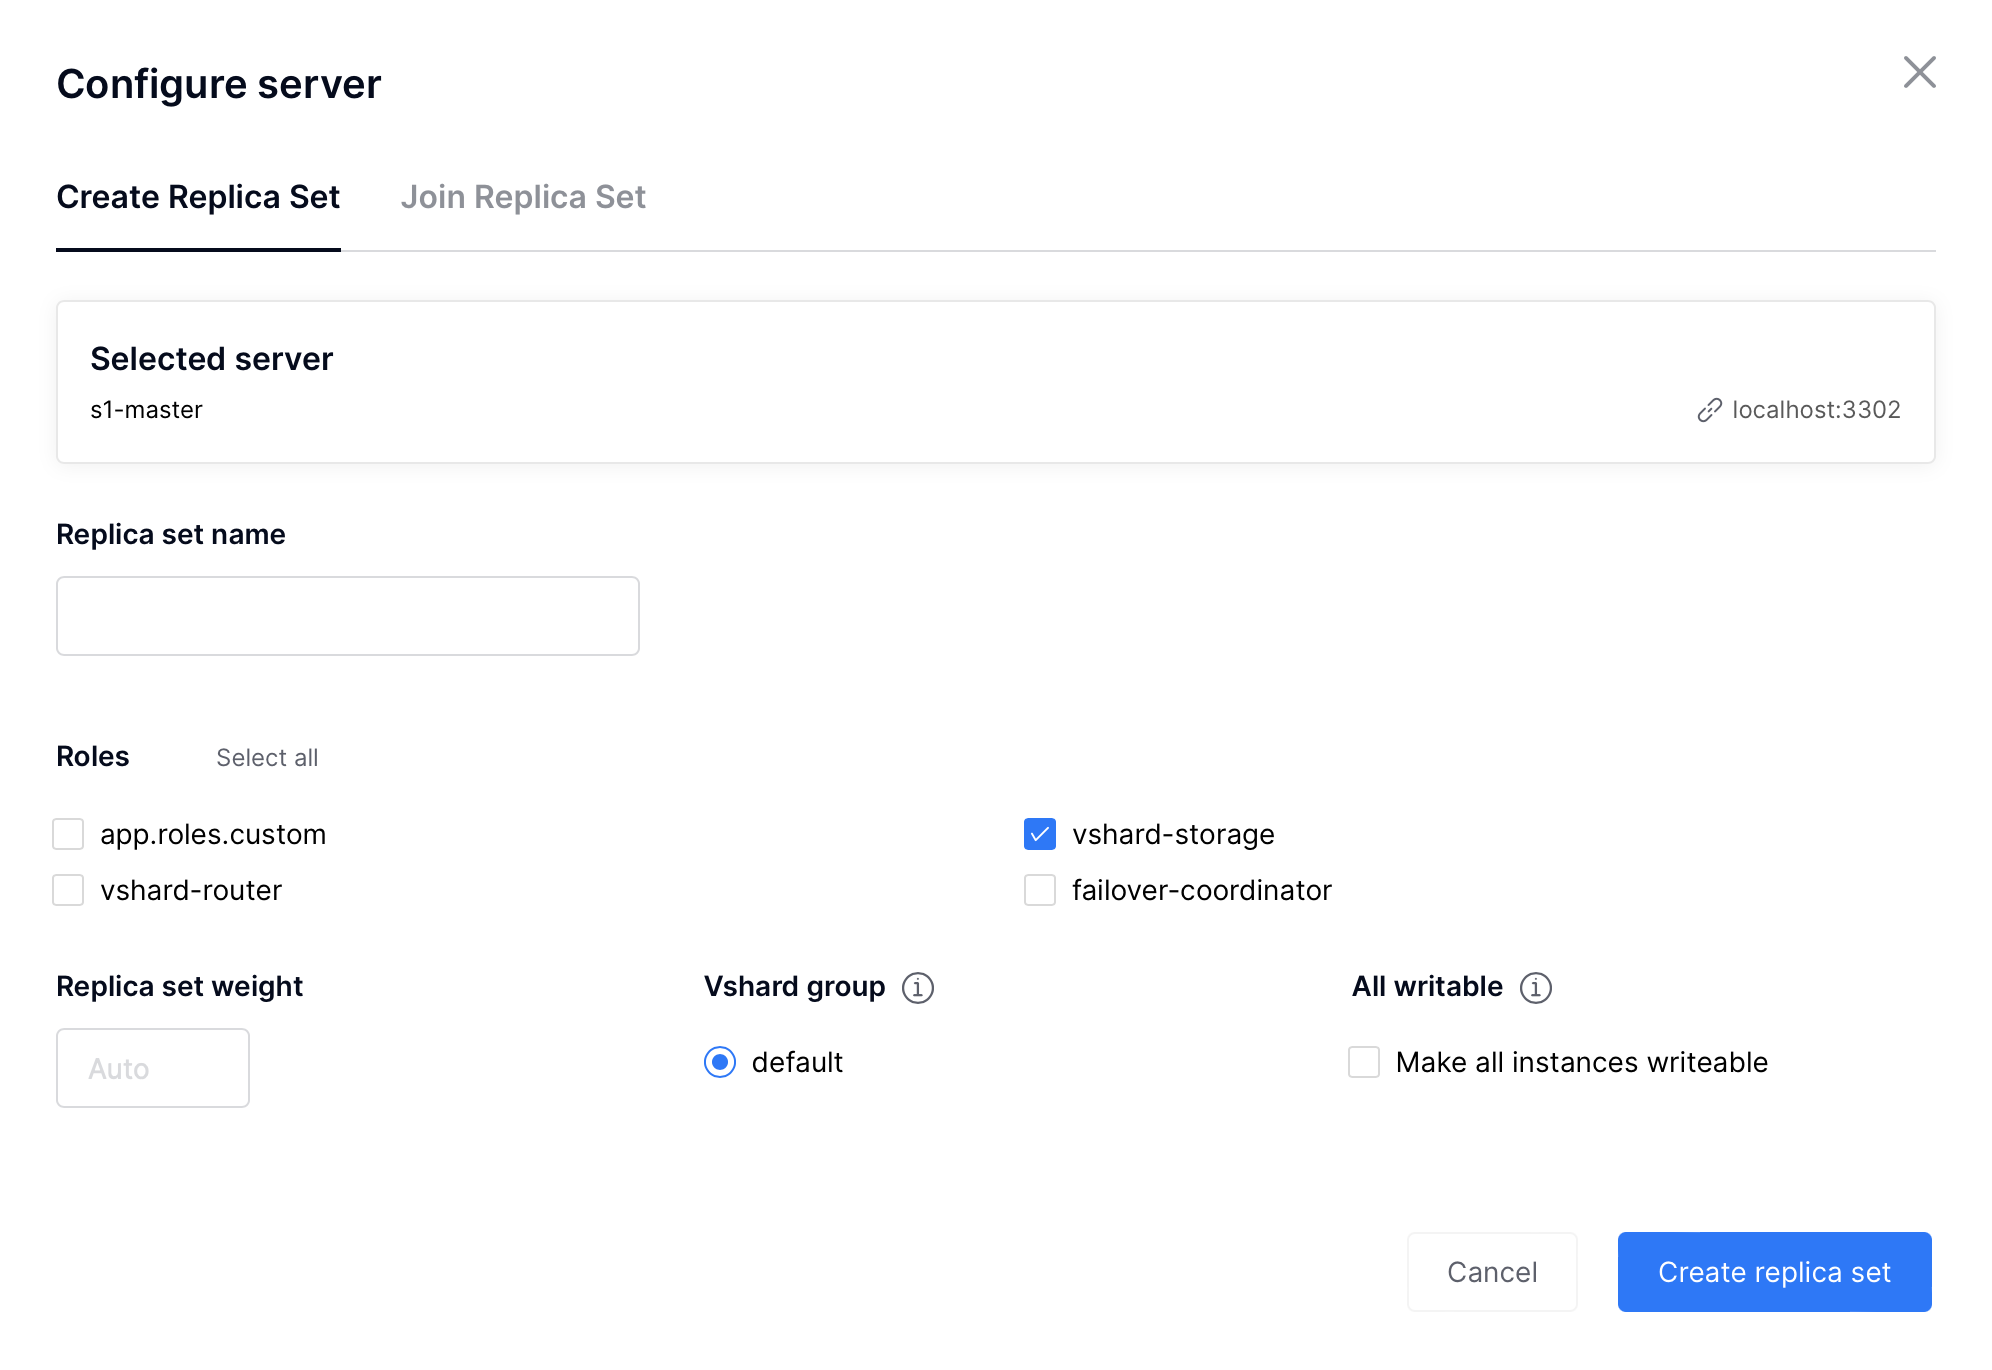Click the s1-master selected server name

(x=146, y=410)
